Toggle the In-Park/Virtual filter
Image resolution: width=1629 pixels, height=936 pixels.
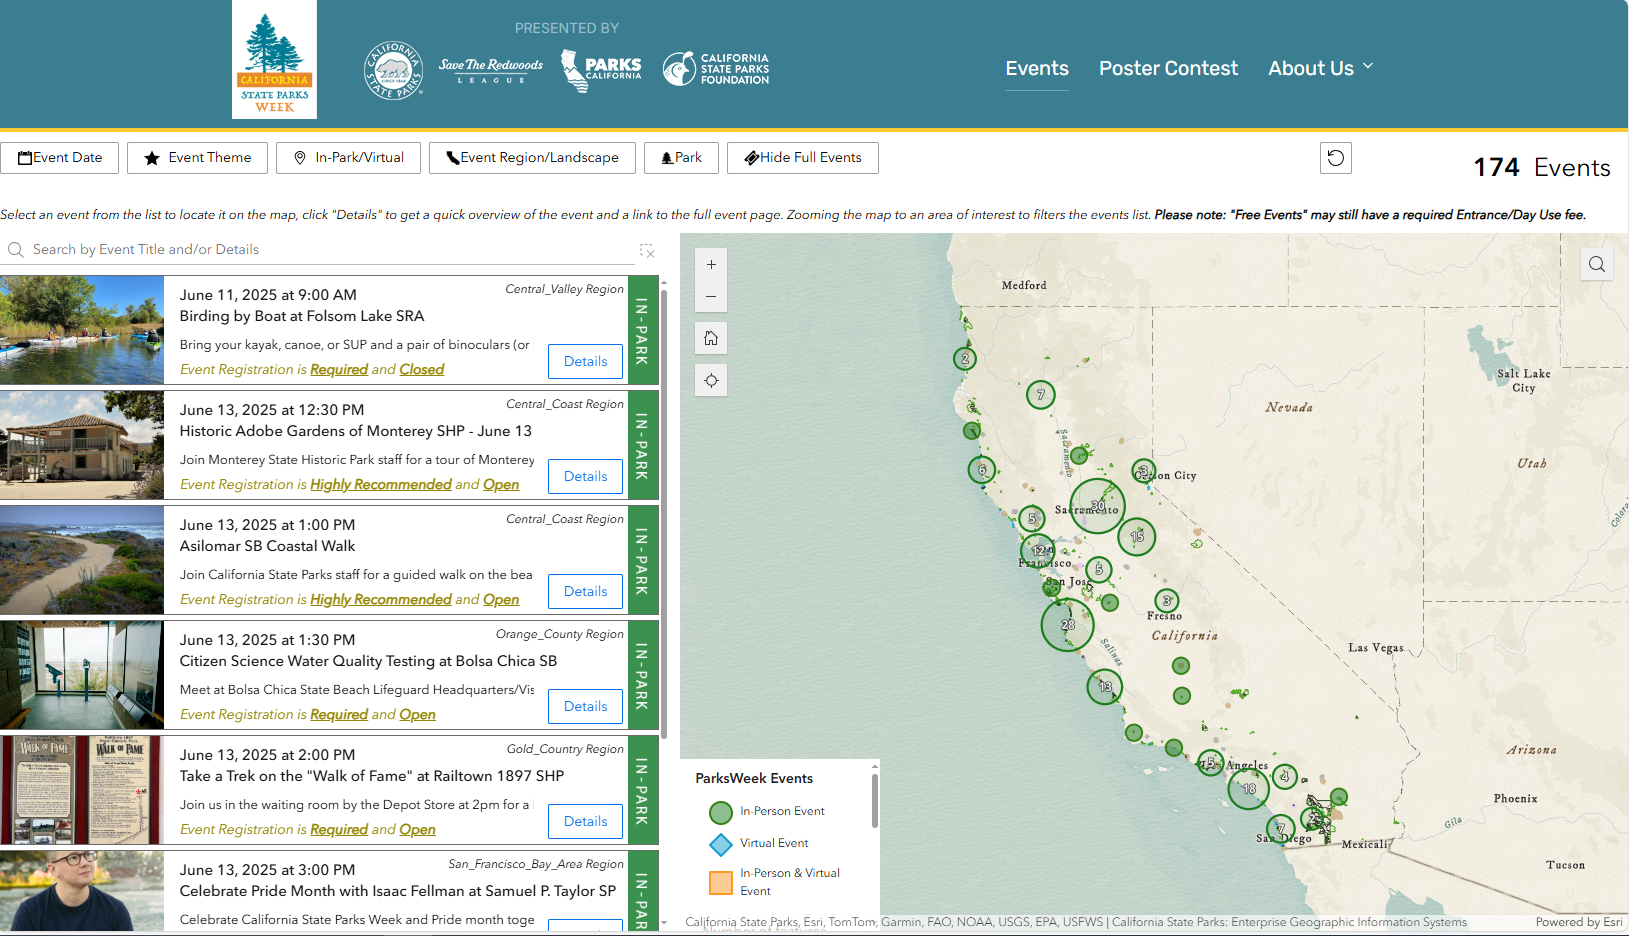pyautogui.click(x=348, y=157)
